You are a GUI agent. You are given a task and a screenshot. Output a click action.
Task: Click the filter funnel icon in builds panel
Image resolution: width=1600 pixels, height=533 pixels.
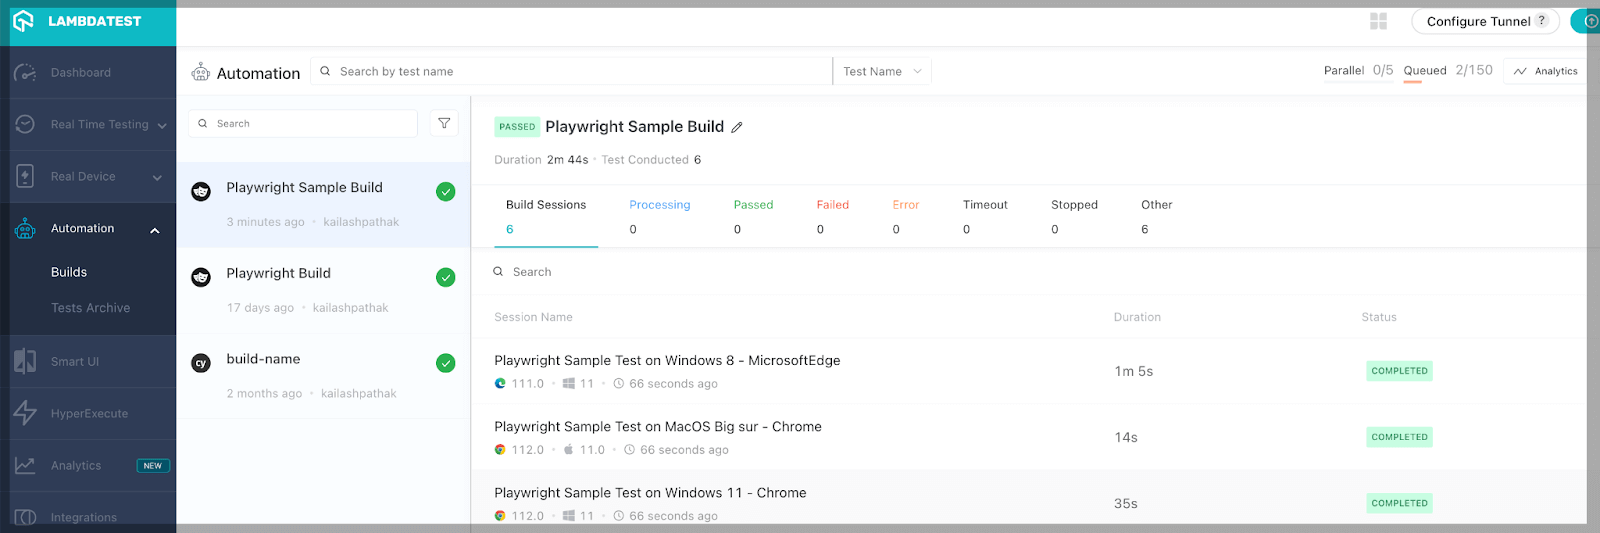click(444, 123)
